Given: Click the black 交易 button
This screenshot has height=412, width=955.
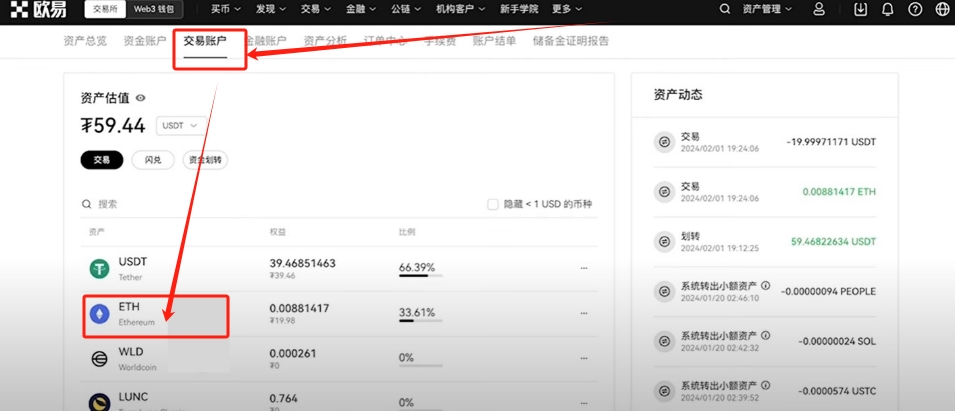Looking at the screenshot, I should (102, 160).
